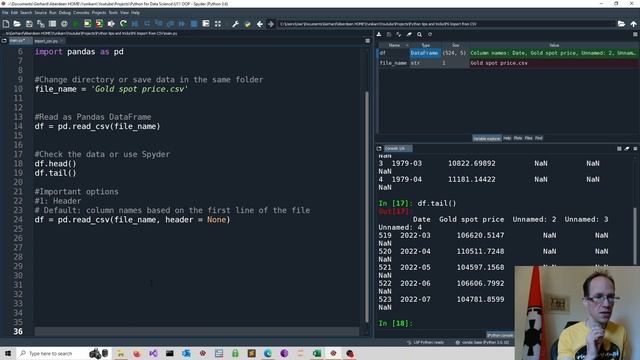
Task: Click the conda environment status entry
Action: point(482,342)
